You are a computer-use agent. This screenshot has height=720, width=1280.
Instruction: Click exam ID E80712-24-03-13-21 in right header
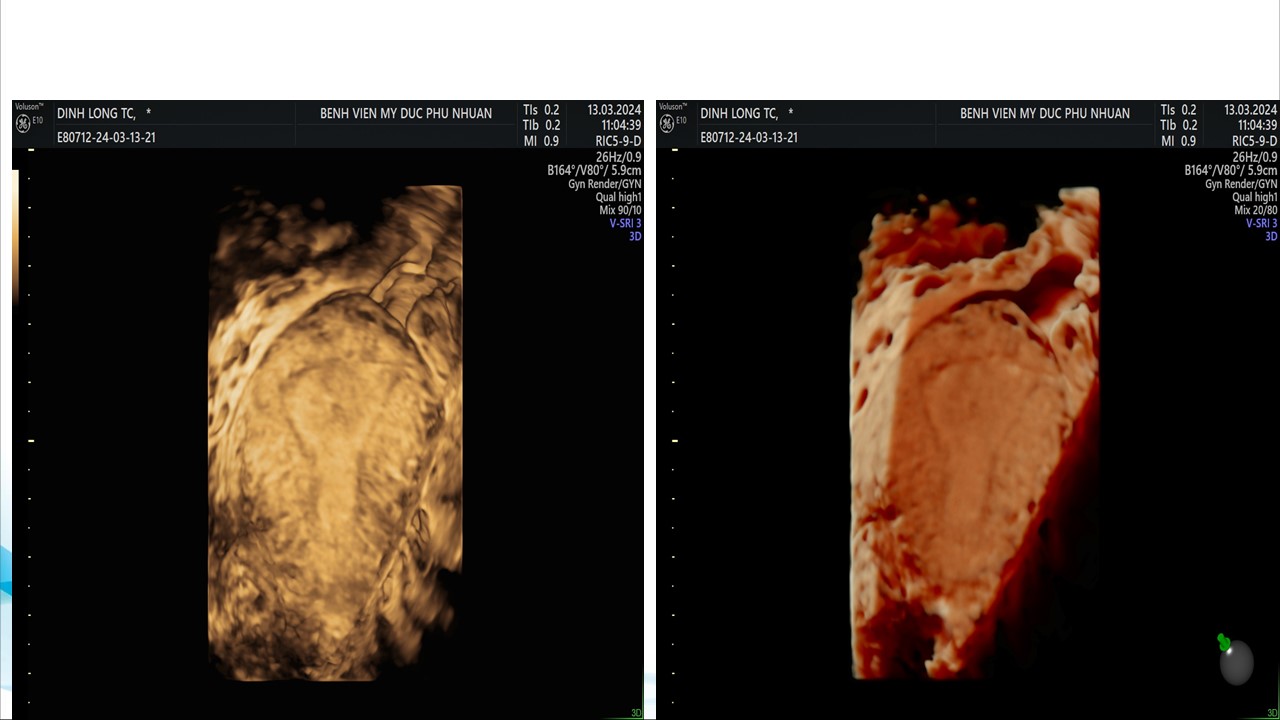[749, 138]
